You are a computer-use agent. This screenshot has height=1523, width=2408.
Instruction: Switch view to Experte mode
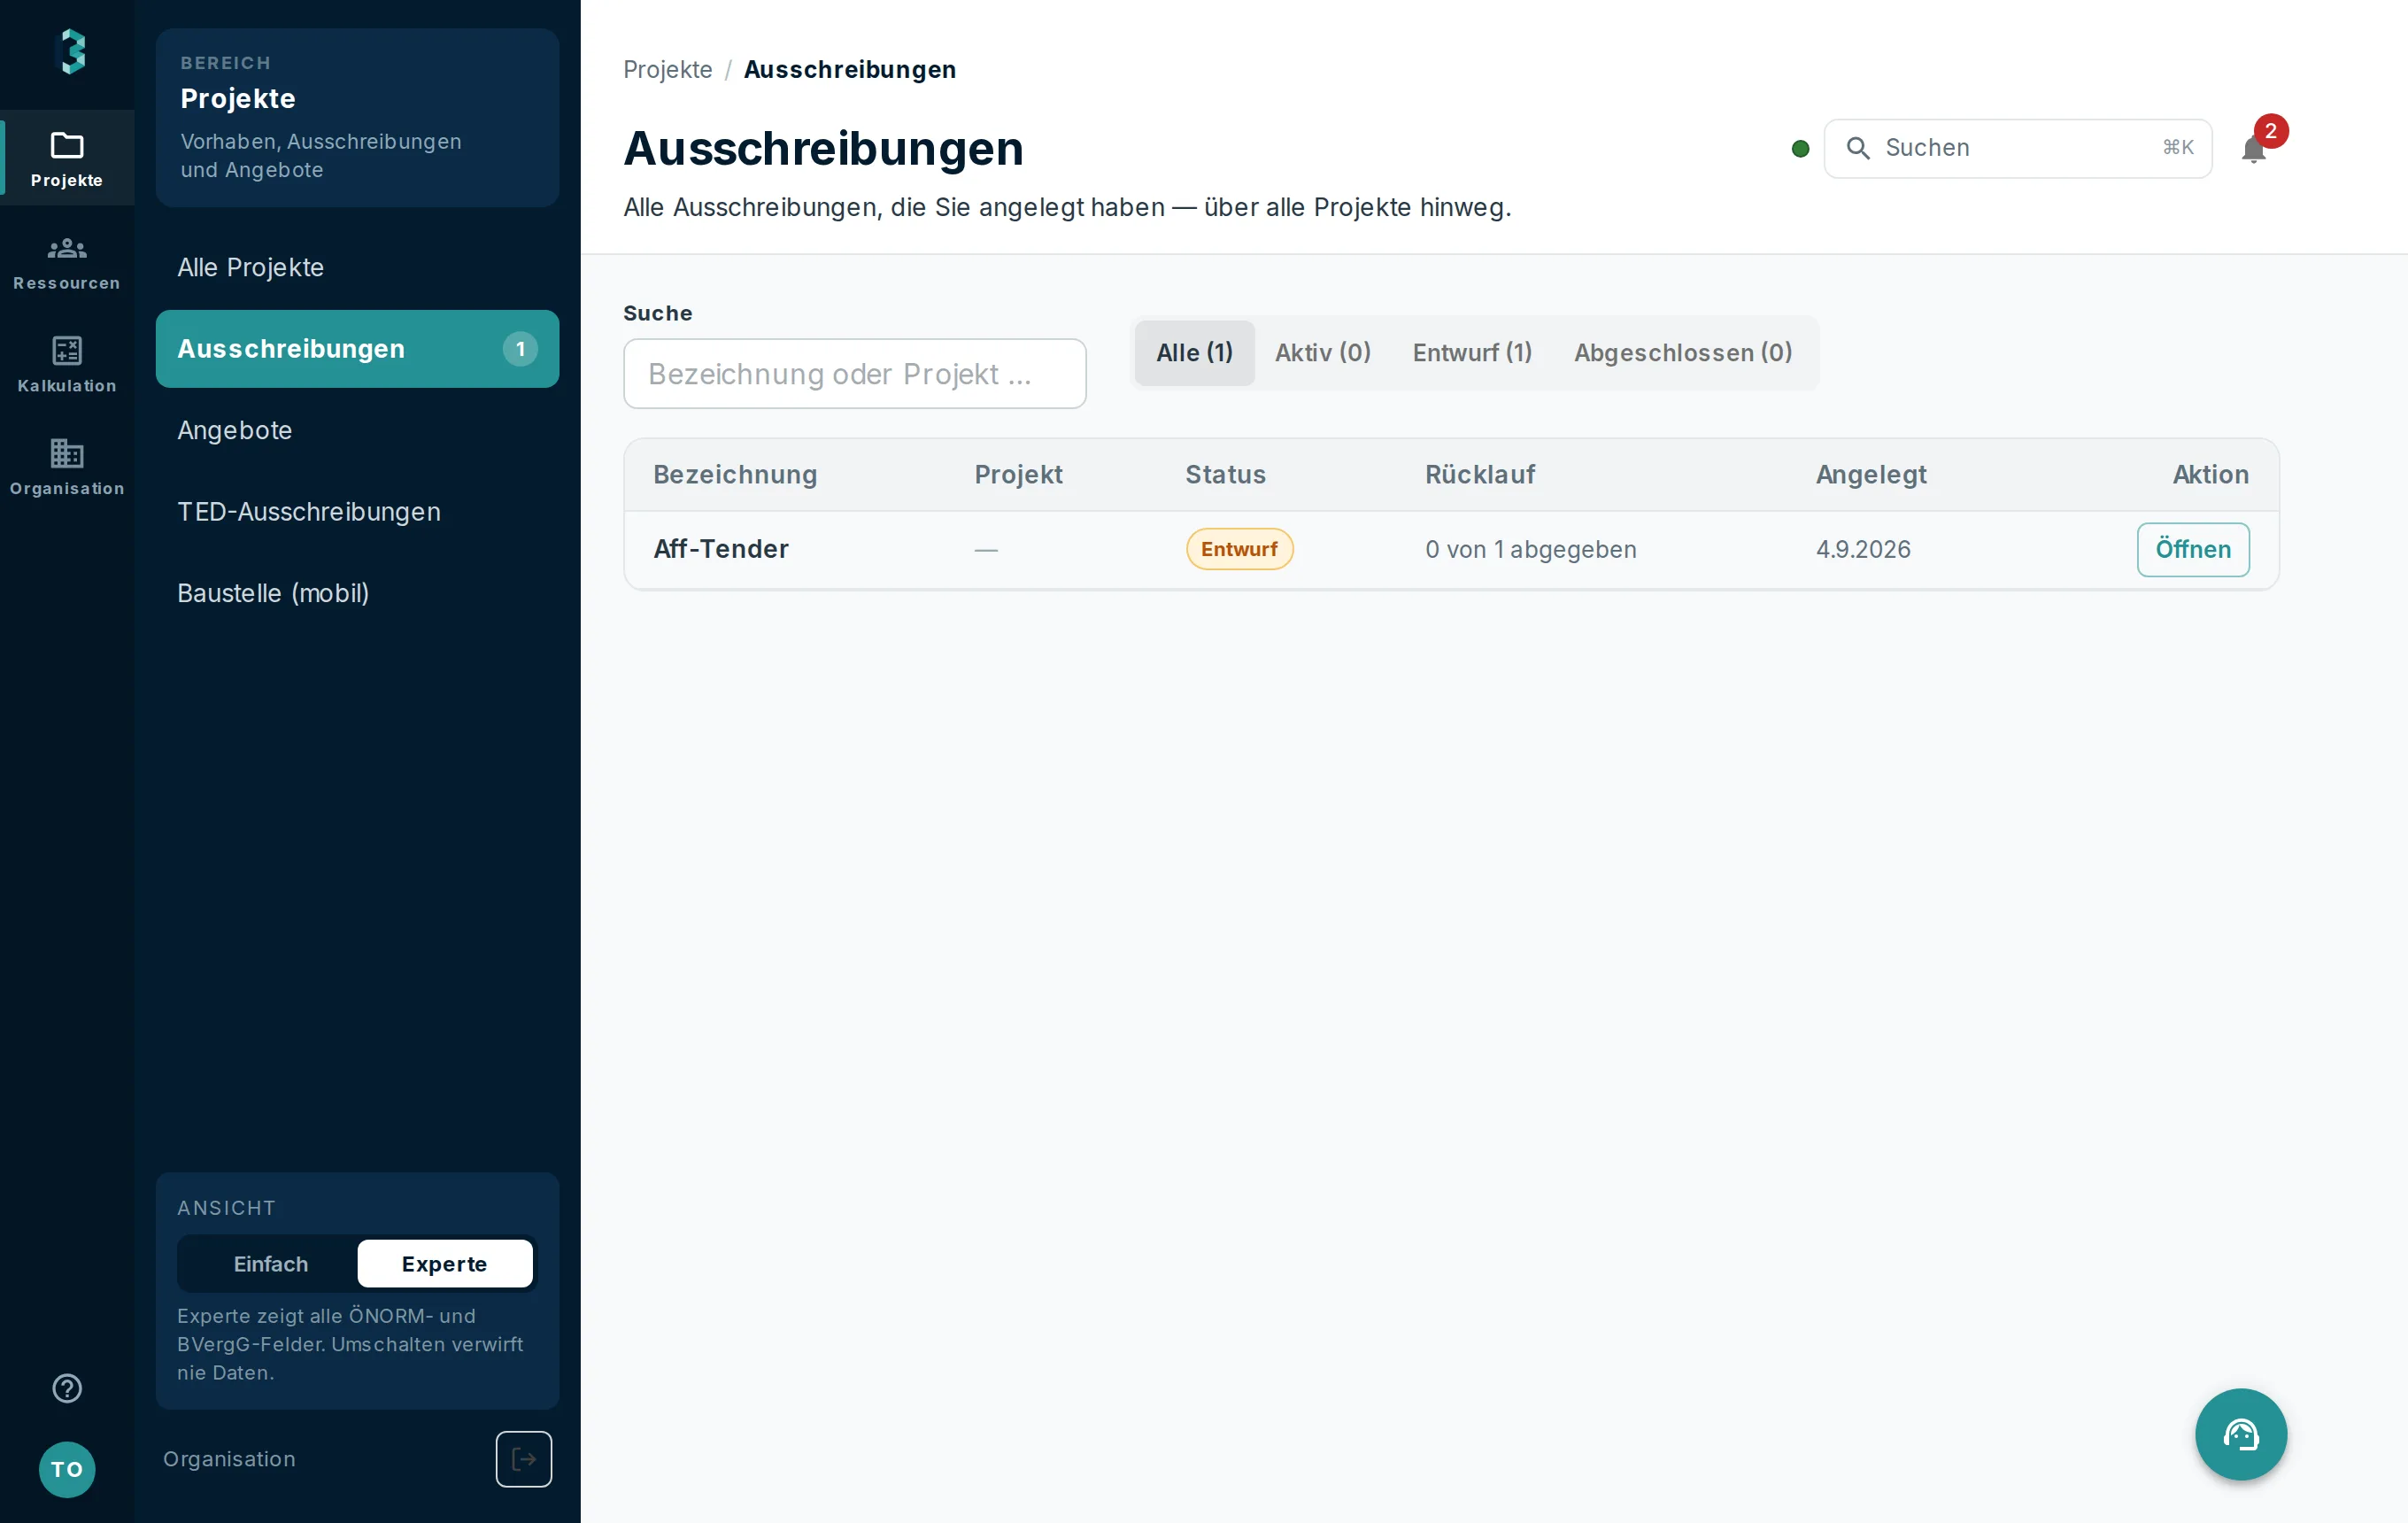click(445, 1264)
